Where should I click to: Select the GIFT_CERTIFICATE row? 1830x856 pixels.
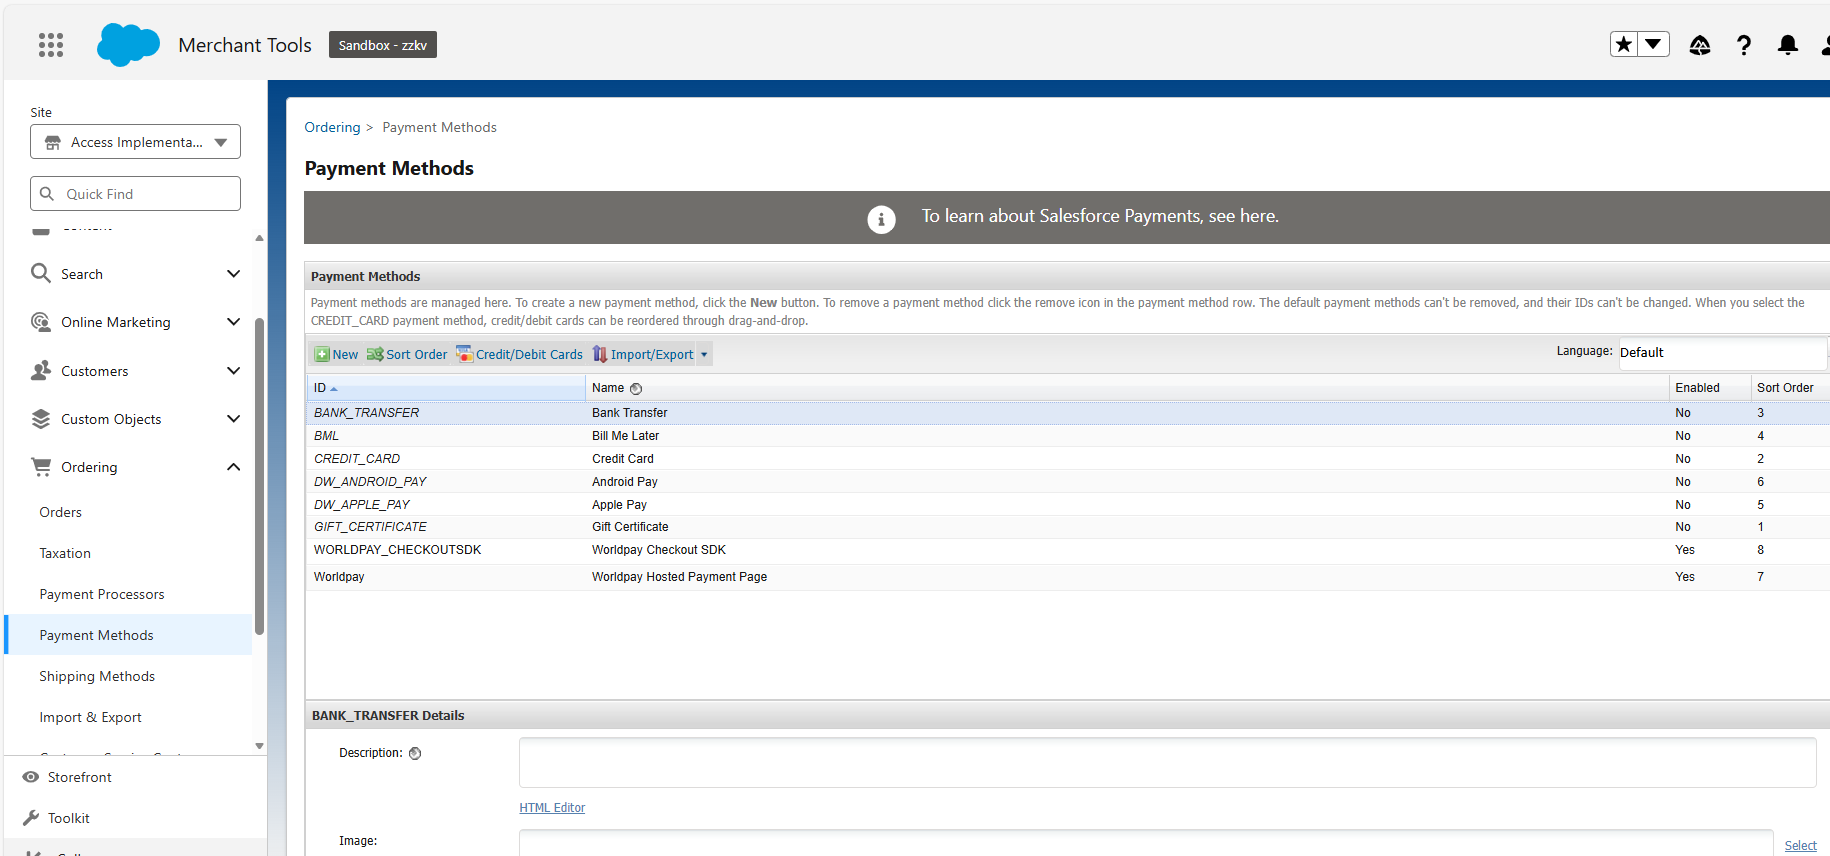coord(1068,527)
